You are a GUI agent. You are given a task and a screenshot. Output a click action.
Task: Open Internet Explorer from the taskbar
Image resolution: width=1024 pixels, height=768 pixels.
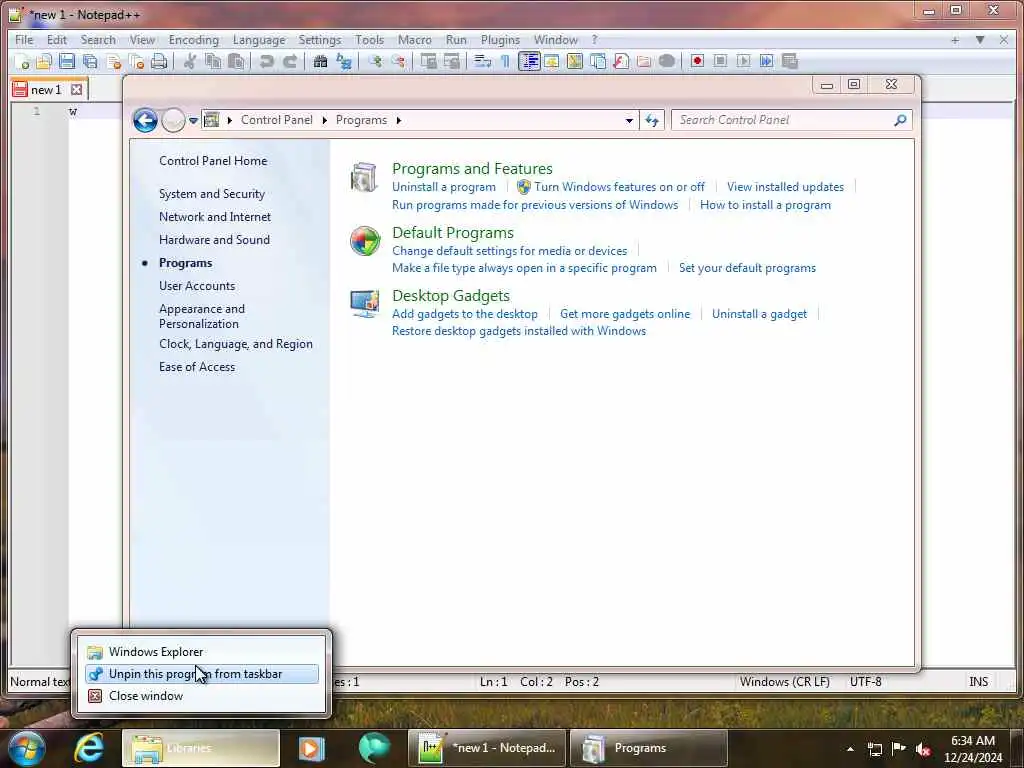pyautogui.click(x=89, y=748)
